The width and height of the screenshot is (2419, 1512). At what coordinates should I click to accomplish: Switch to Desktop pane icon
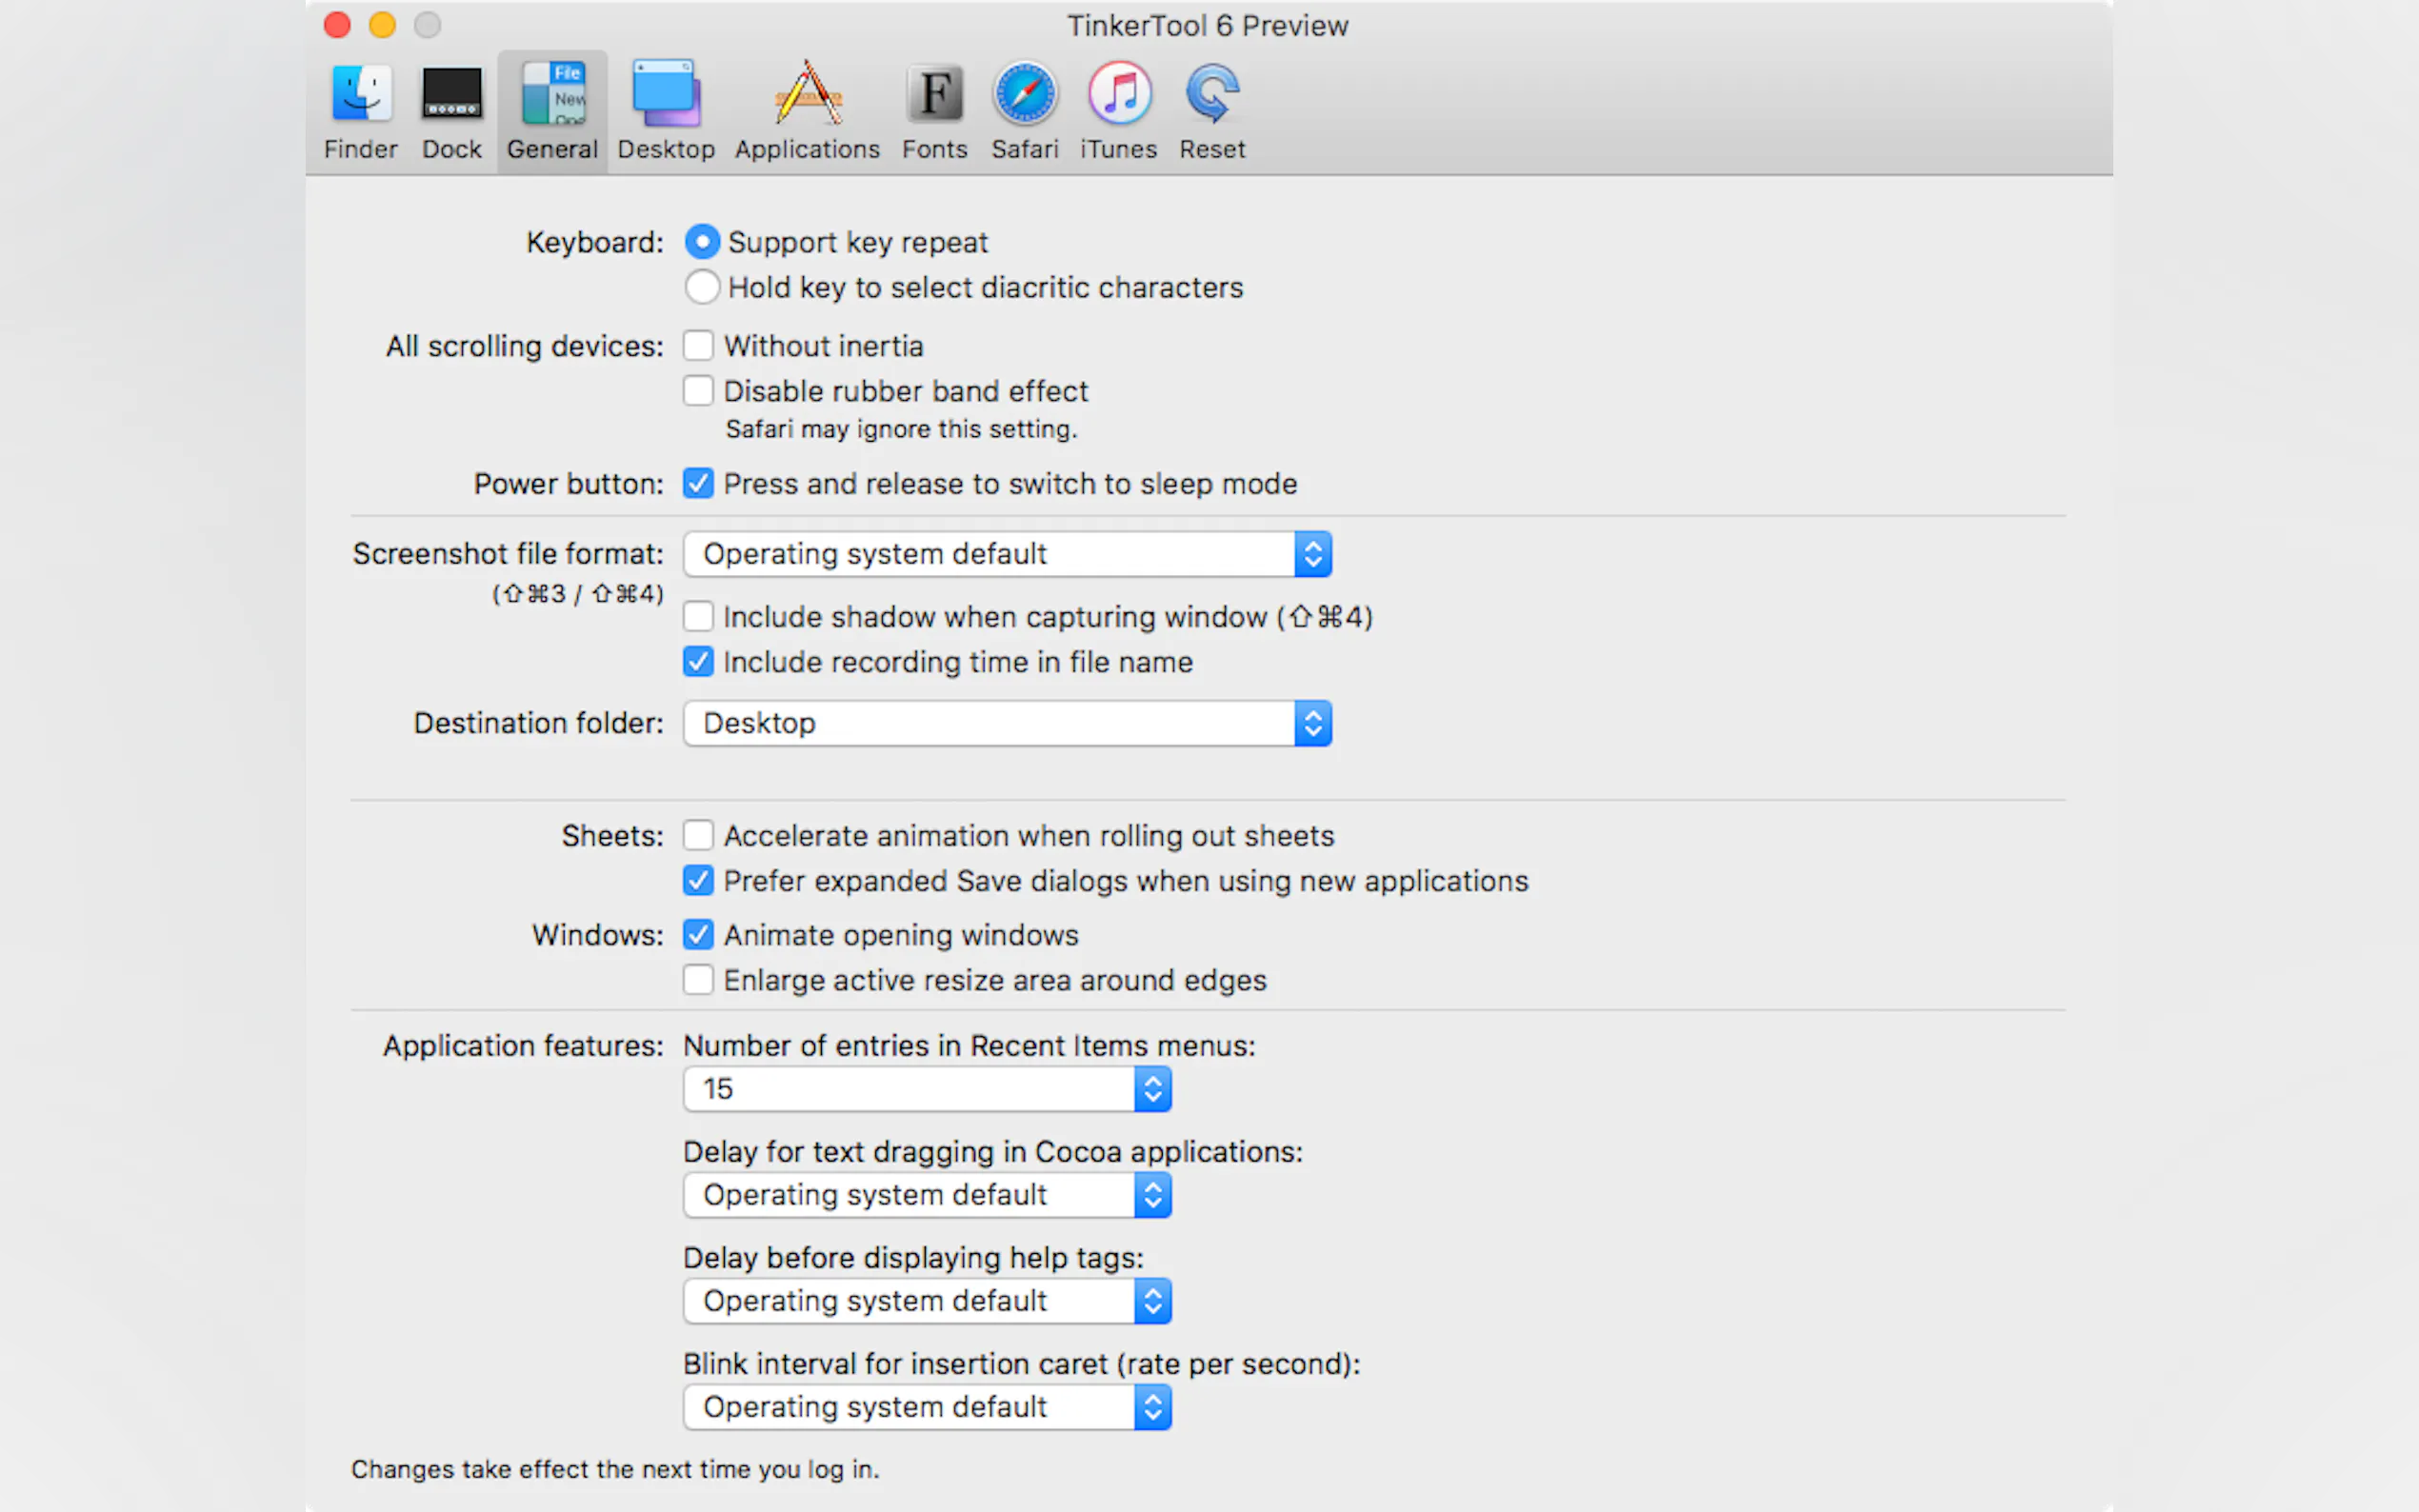tap(665, 95)
